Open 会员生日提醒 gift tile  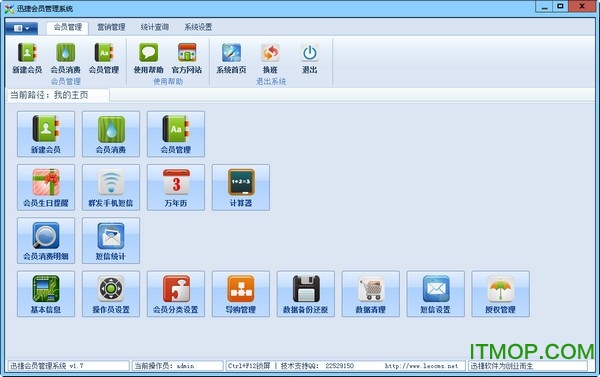click(46, 188)
